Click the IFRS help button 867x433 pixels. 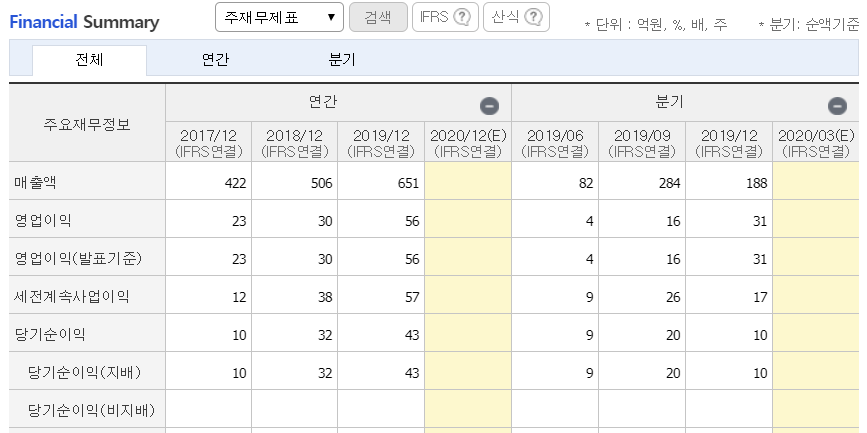(x=445, y=17)
